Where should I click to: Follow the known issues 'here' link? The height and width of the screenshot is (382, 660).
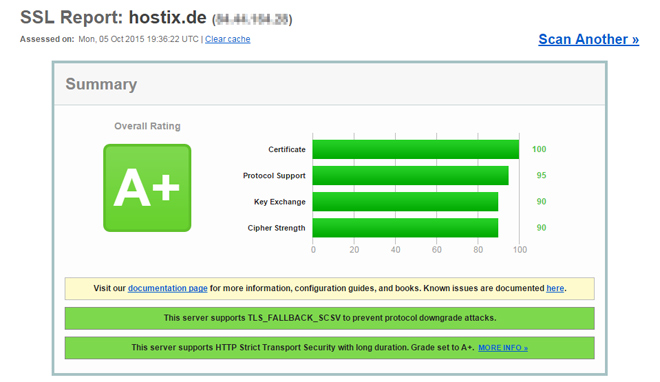(x=555, y=288)
